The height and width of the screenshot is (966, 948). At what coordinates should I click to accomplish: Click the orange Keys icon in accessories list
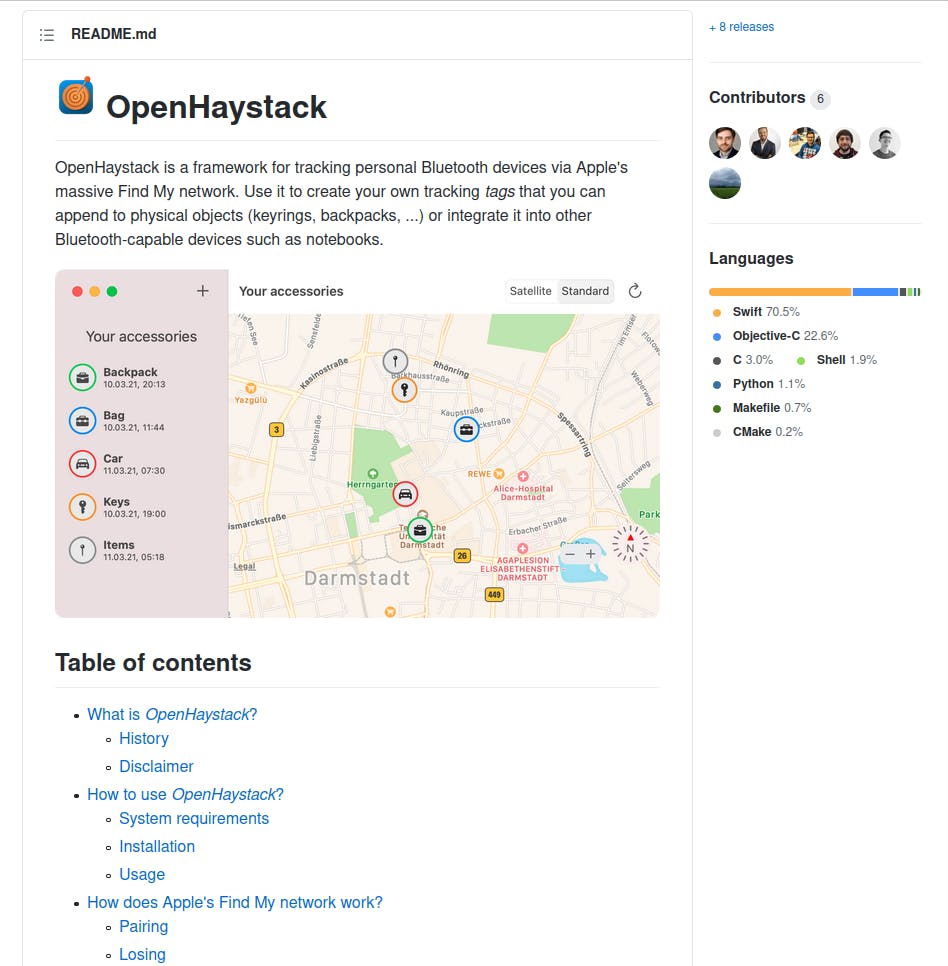tap(82, 507)
